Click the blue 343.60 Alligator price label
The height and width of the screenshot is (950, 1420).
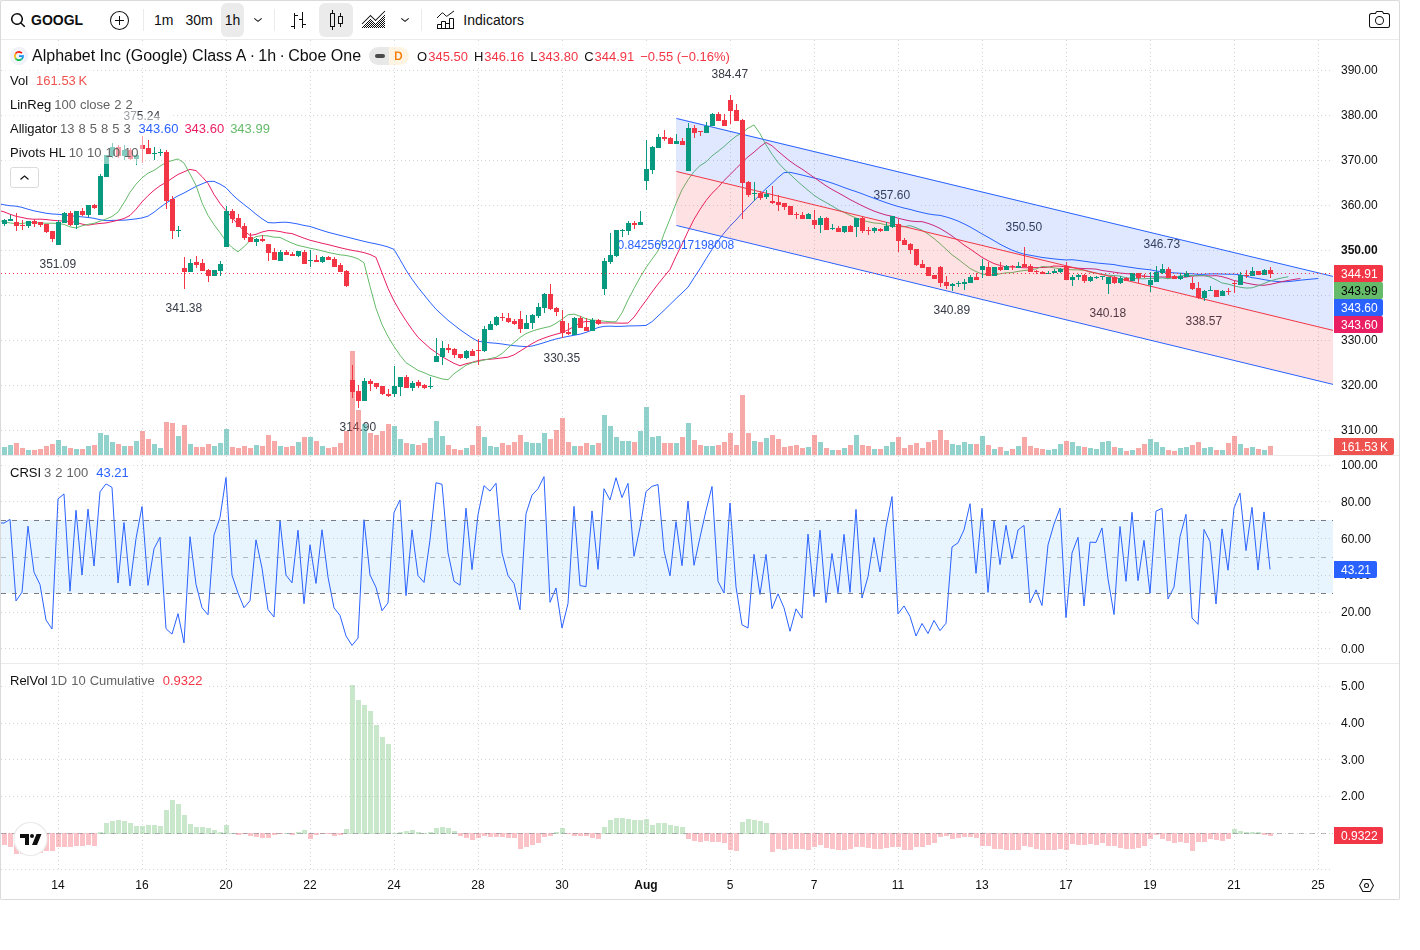pyautogui.click(x=1359, y=307)
